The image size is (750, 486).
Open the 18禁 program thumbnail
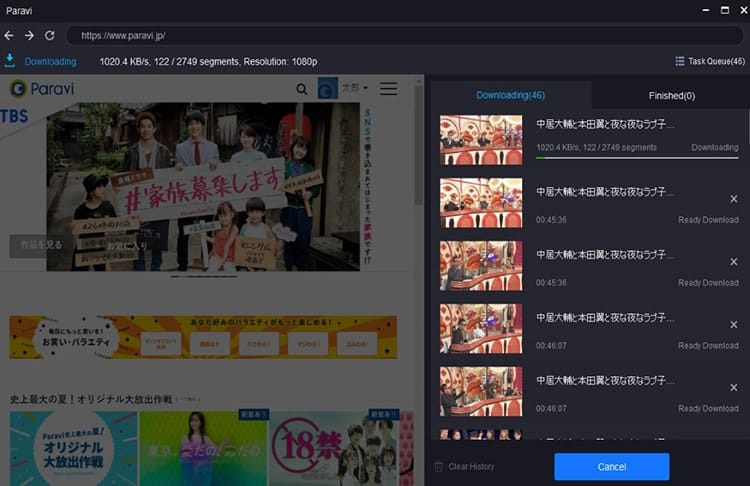[x=333, y=448]
